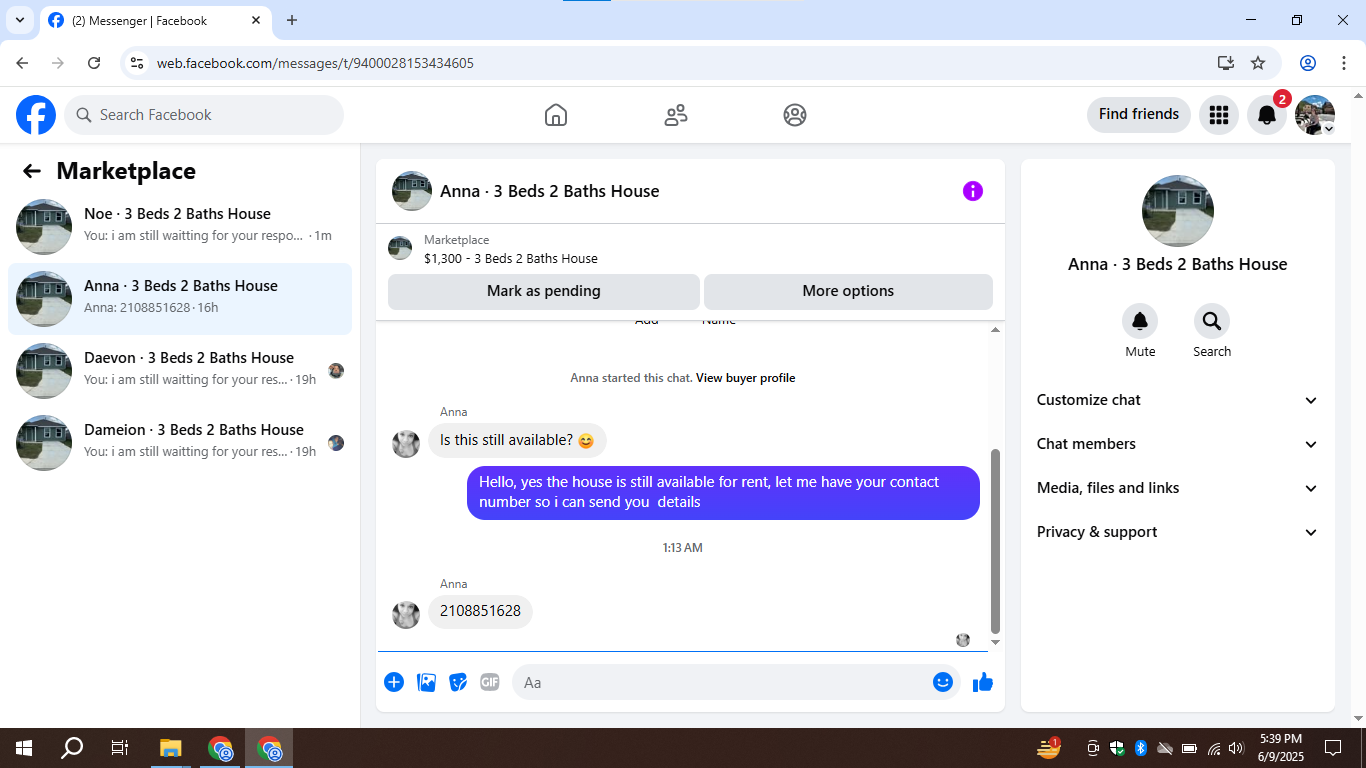This screenshot has height=768, width=1366.
Task: Focus the Search Facebook field
Action: coord(204,115)
